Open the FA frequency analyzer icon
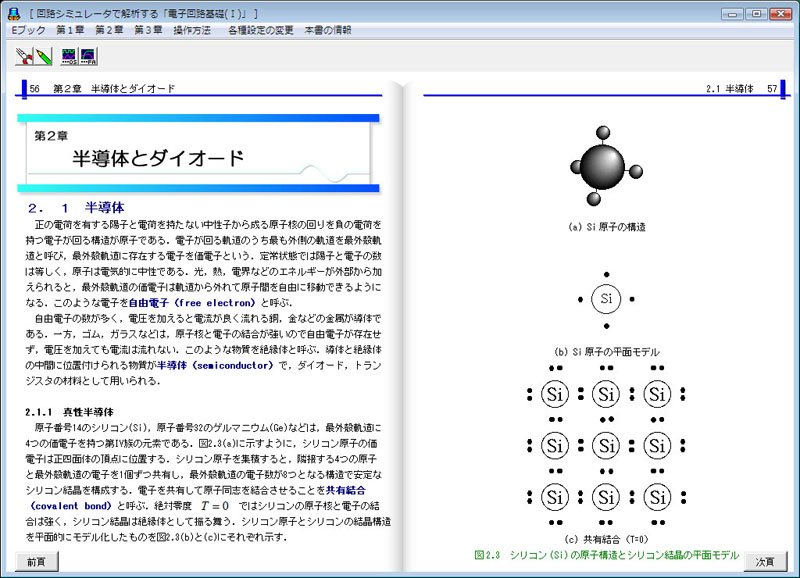Screen dimensions: 800x578 [x=88, y=56]
